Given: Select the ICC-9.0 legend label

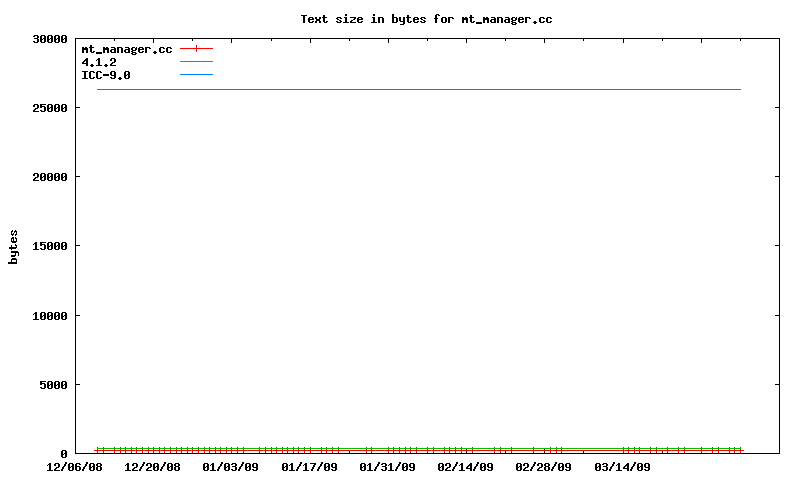Looking at the screenshot, I should (x=106, y=75).
